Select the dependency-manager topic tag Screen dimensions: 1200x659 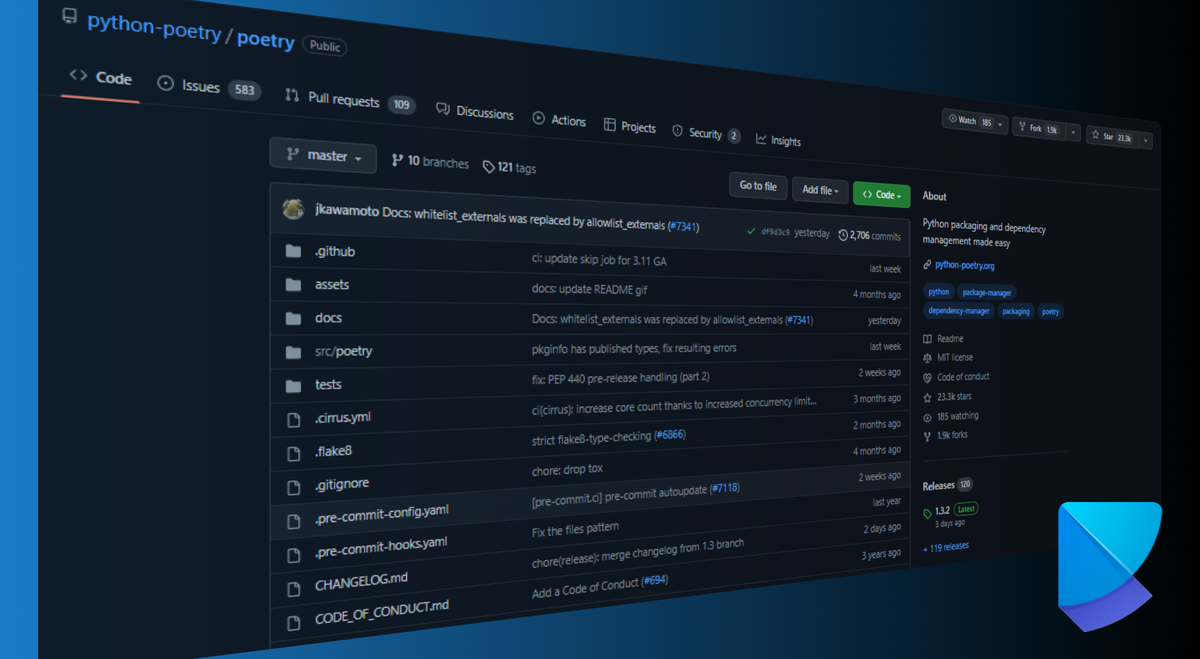958,311
